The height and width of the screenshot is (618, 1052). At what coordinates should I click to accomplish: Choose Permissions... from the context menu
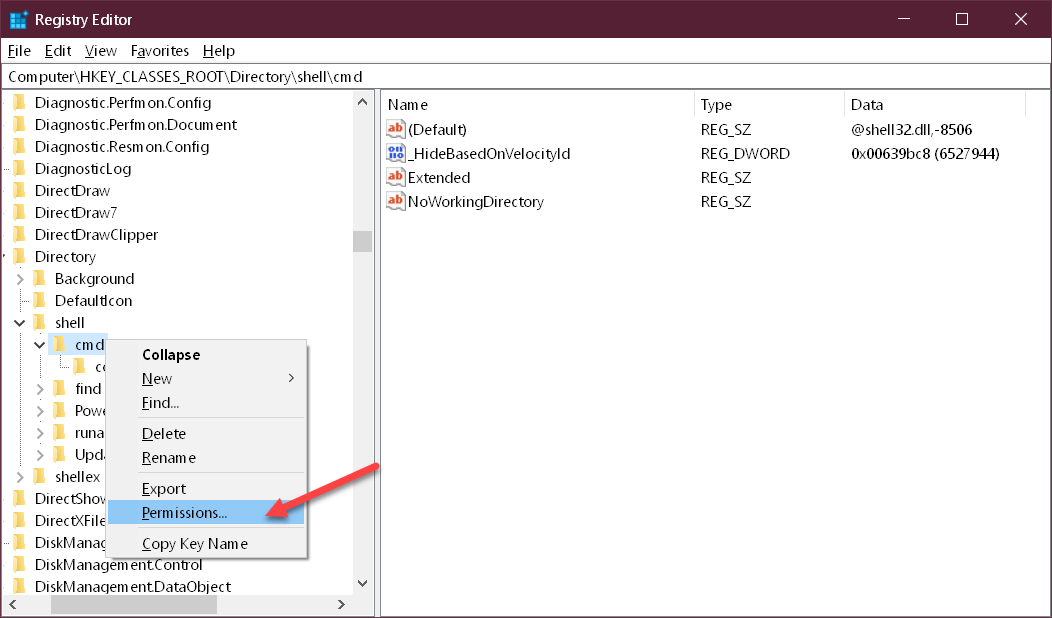click(206, 513)
